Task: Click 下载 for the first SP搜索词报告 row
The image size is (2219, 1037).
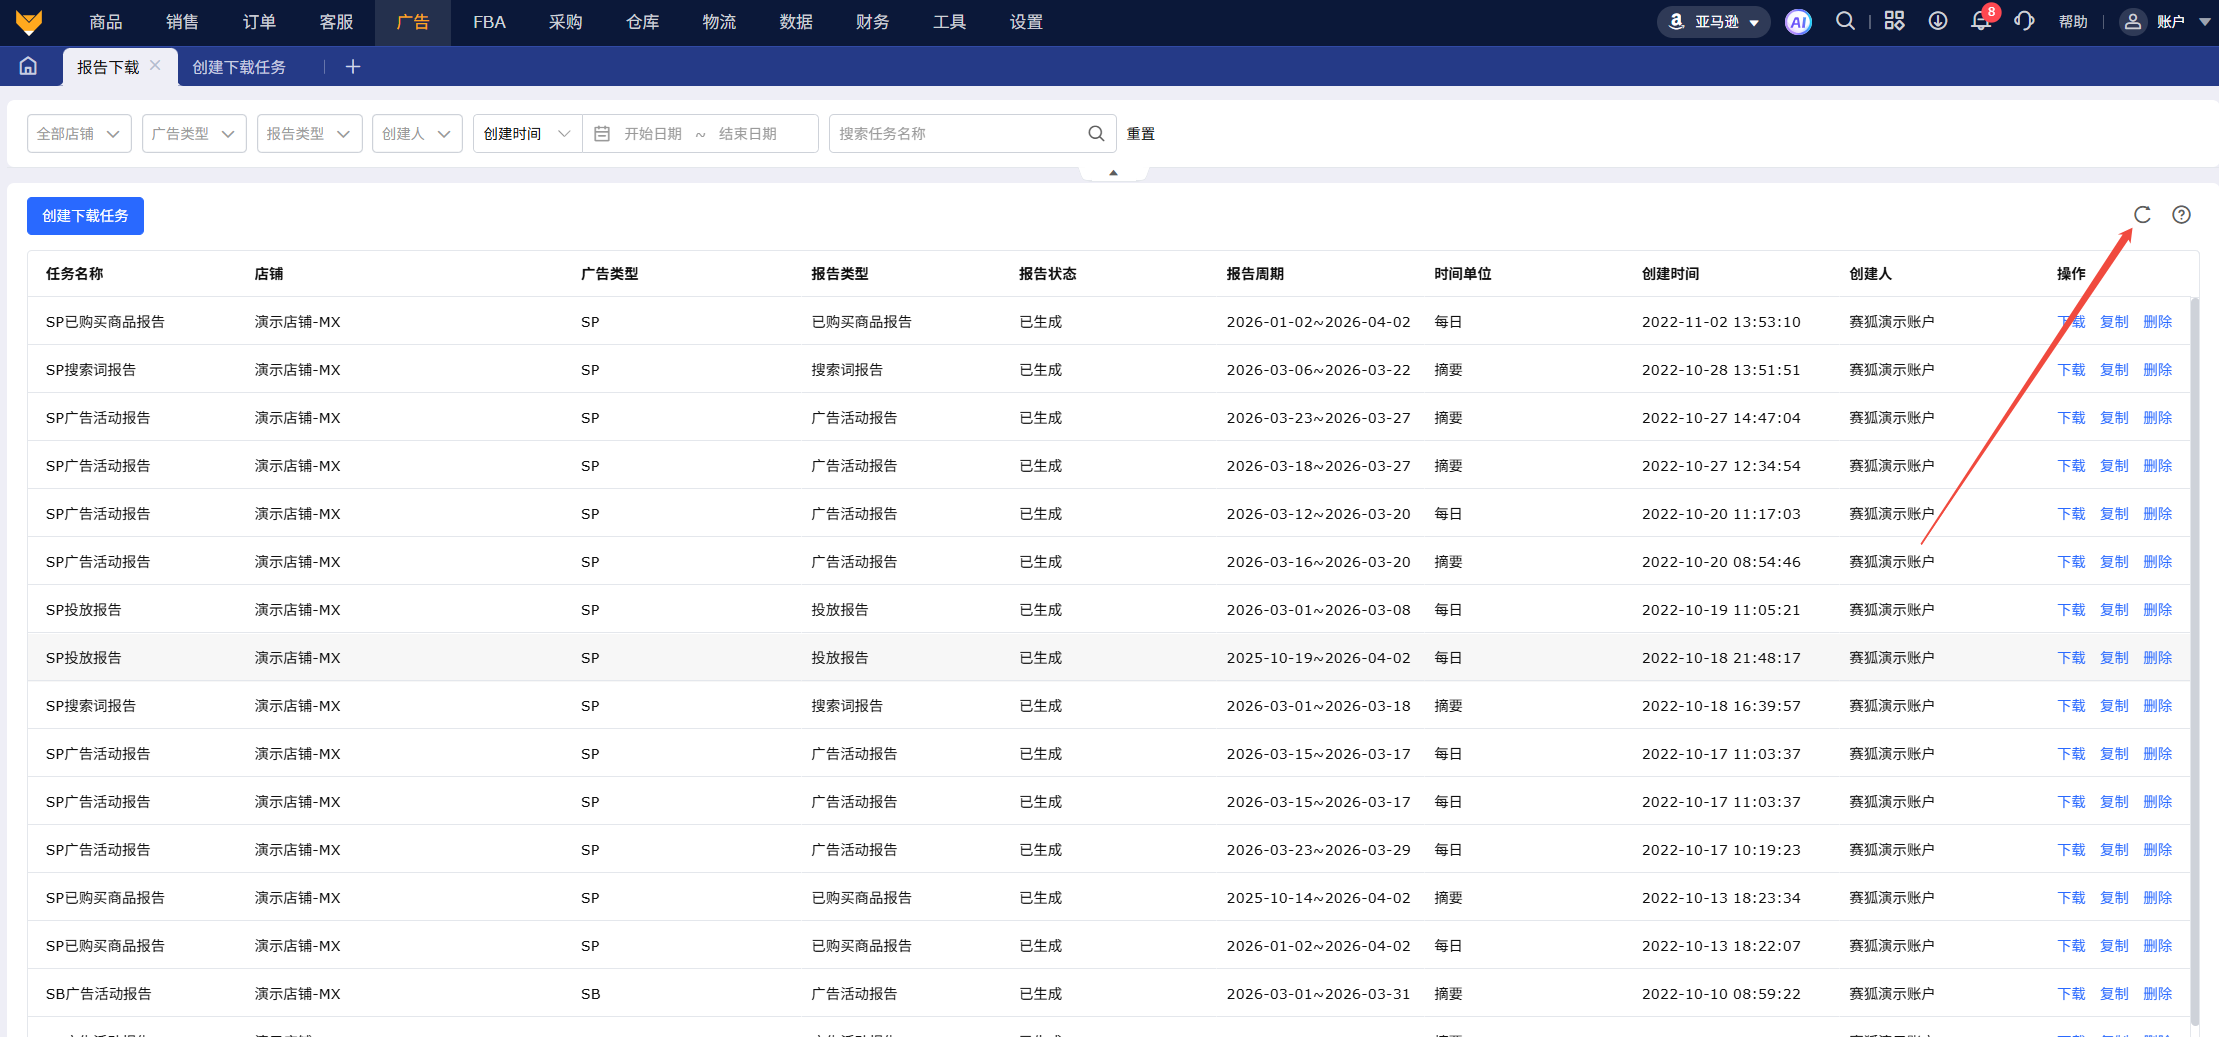Action: pyautogui.click(x=2071, y=370)
